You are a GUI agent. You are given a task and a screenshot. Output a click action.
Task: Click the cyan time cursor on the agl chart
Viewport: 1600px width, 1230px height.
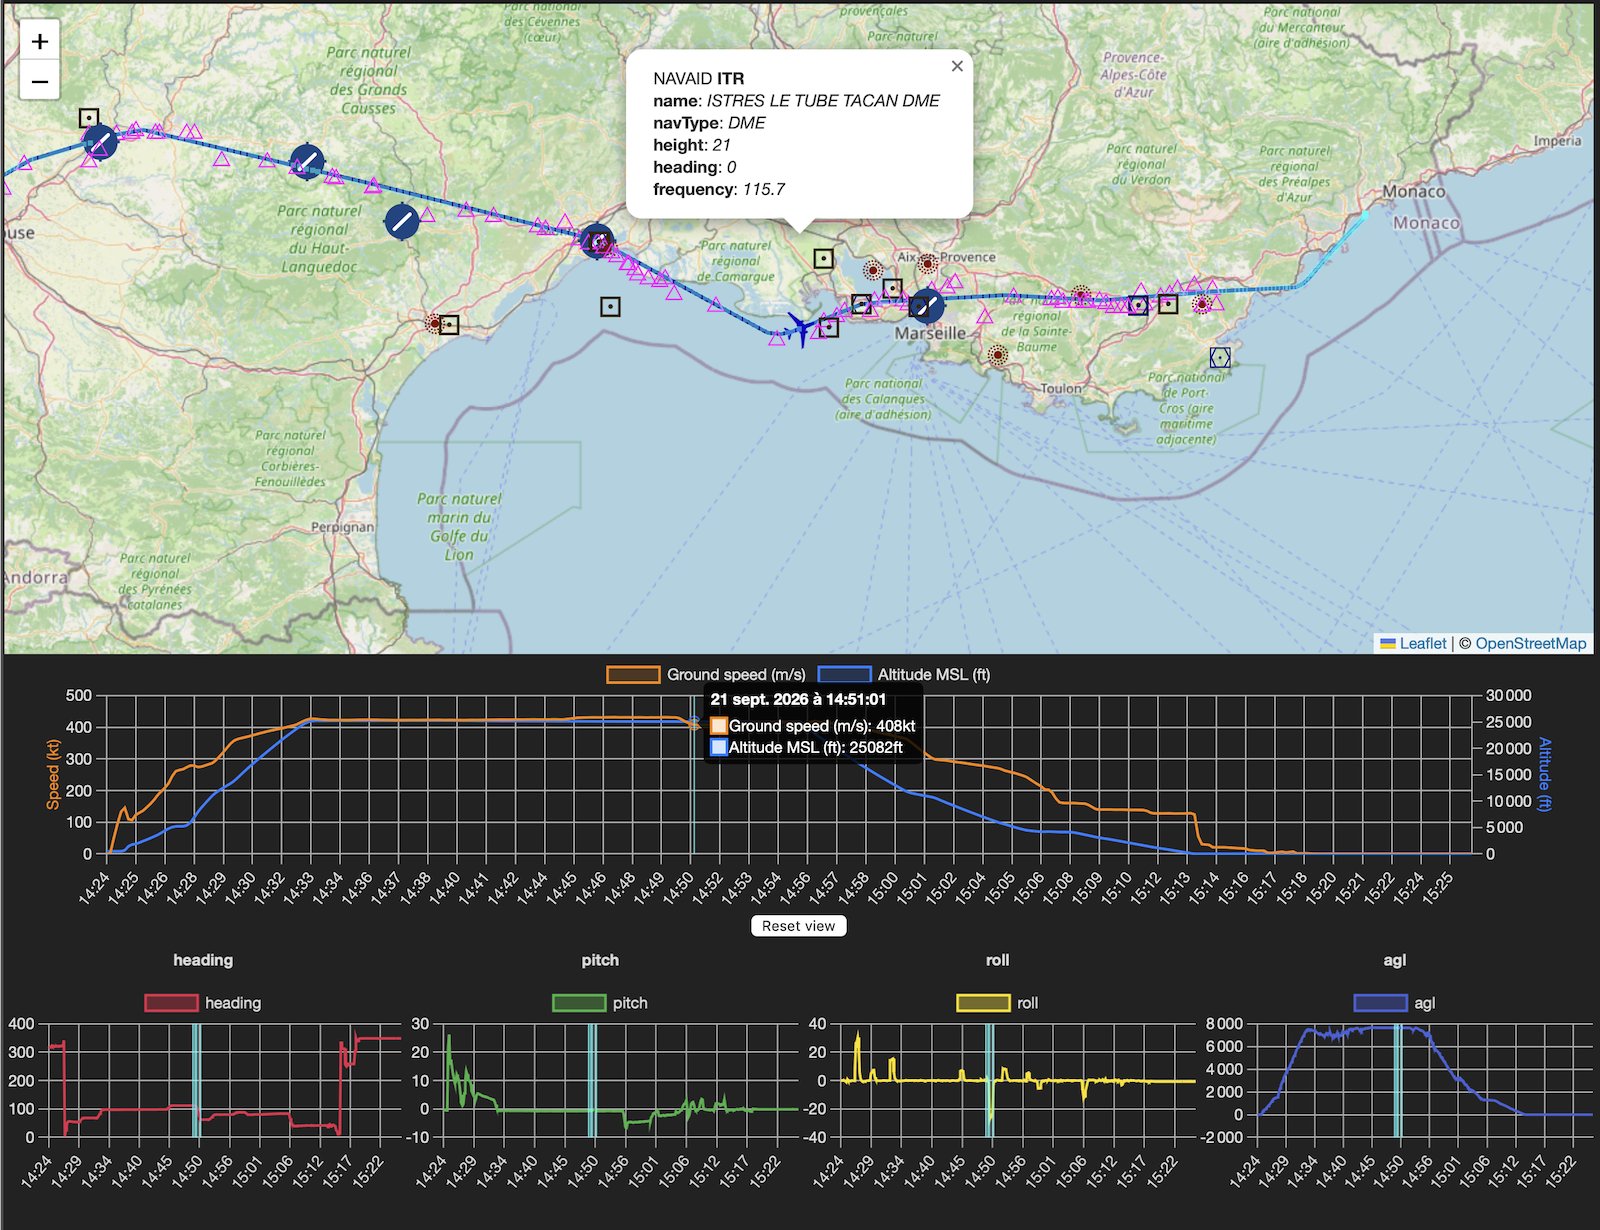point(1398,1080)
